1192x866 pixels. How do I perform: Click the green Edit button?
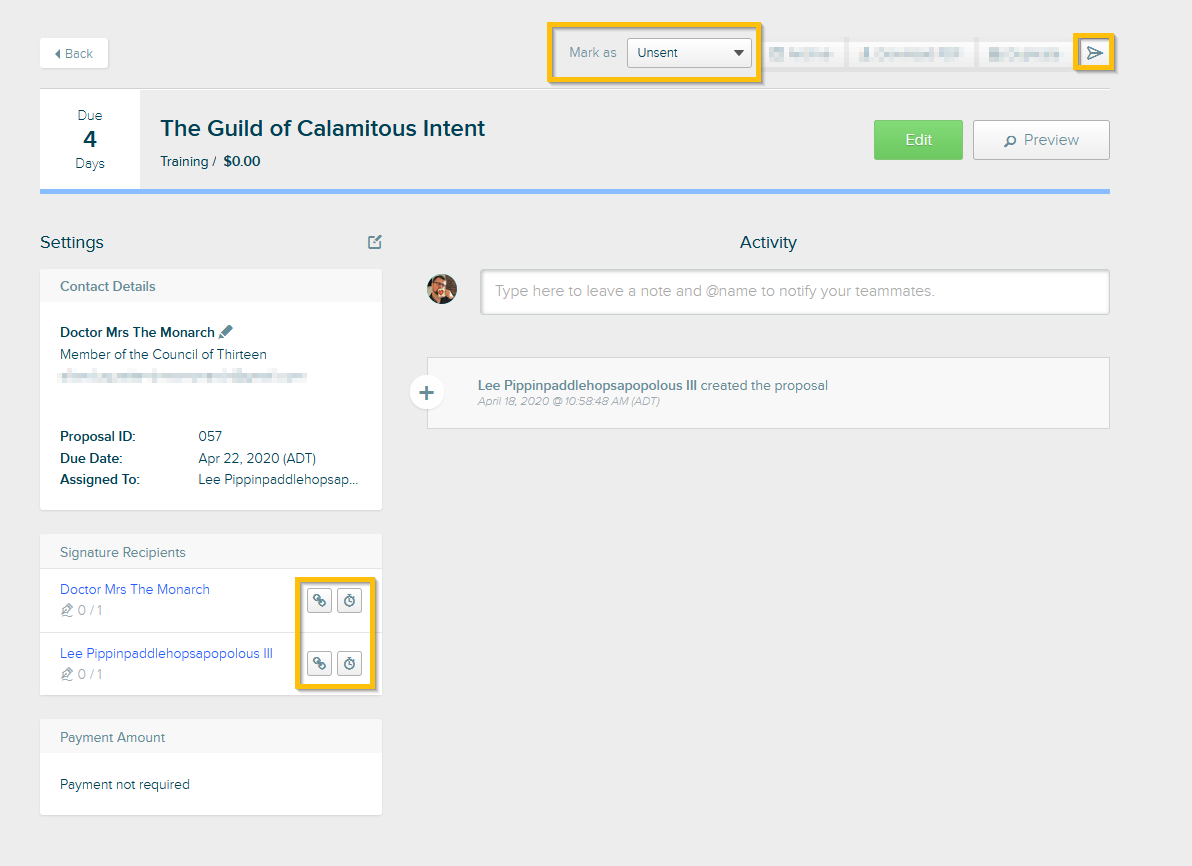(918, 140)
